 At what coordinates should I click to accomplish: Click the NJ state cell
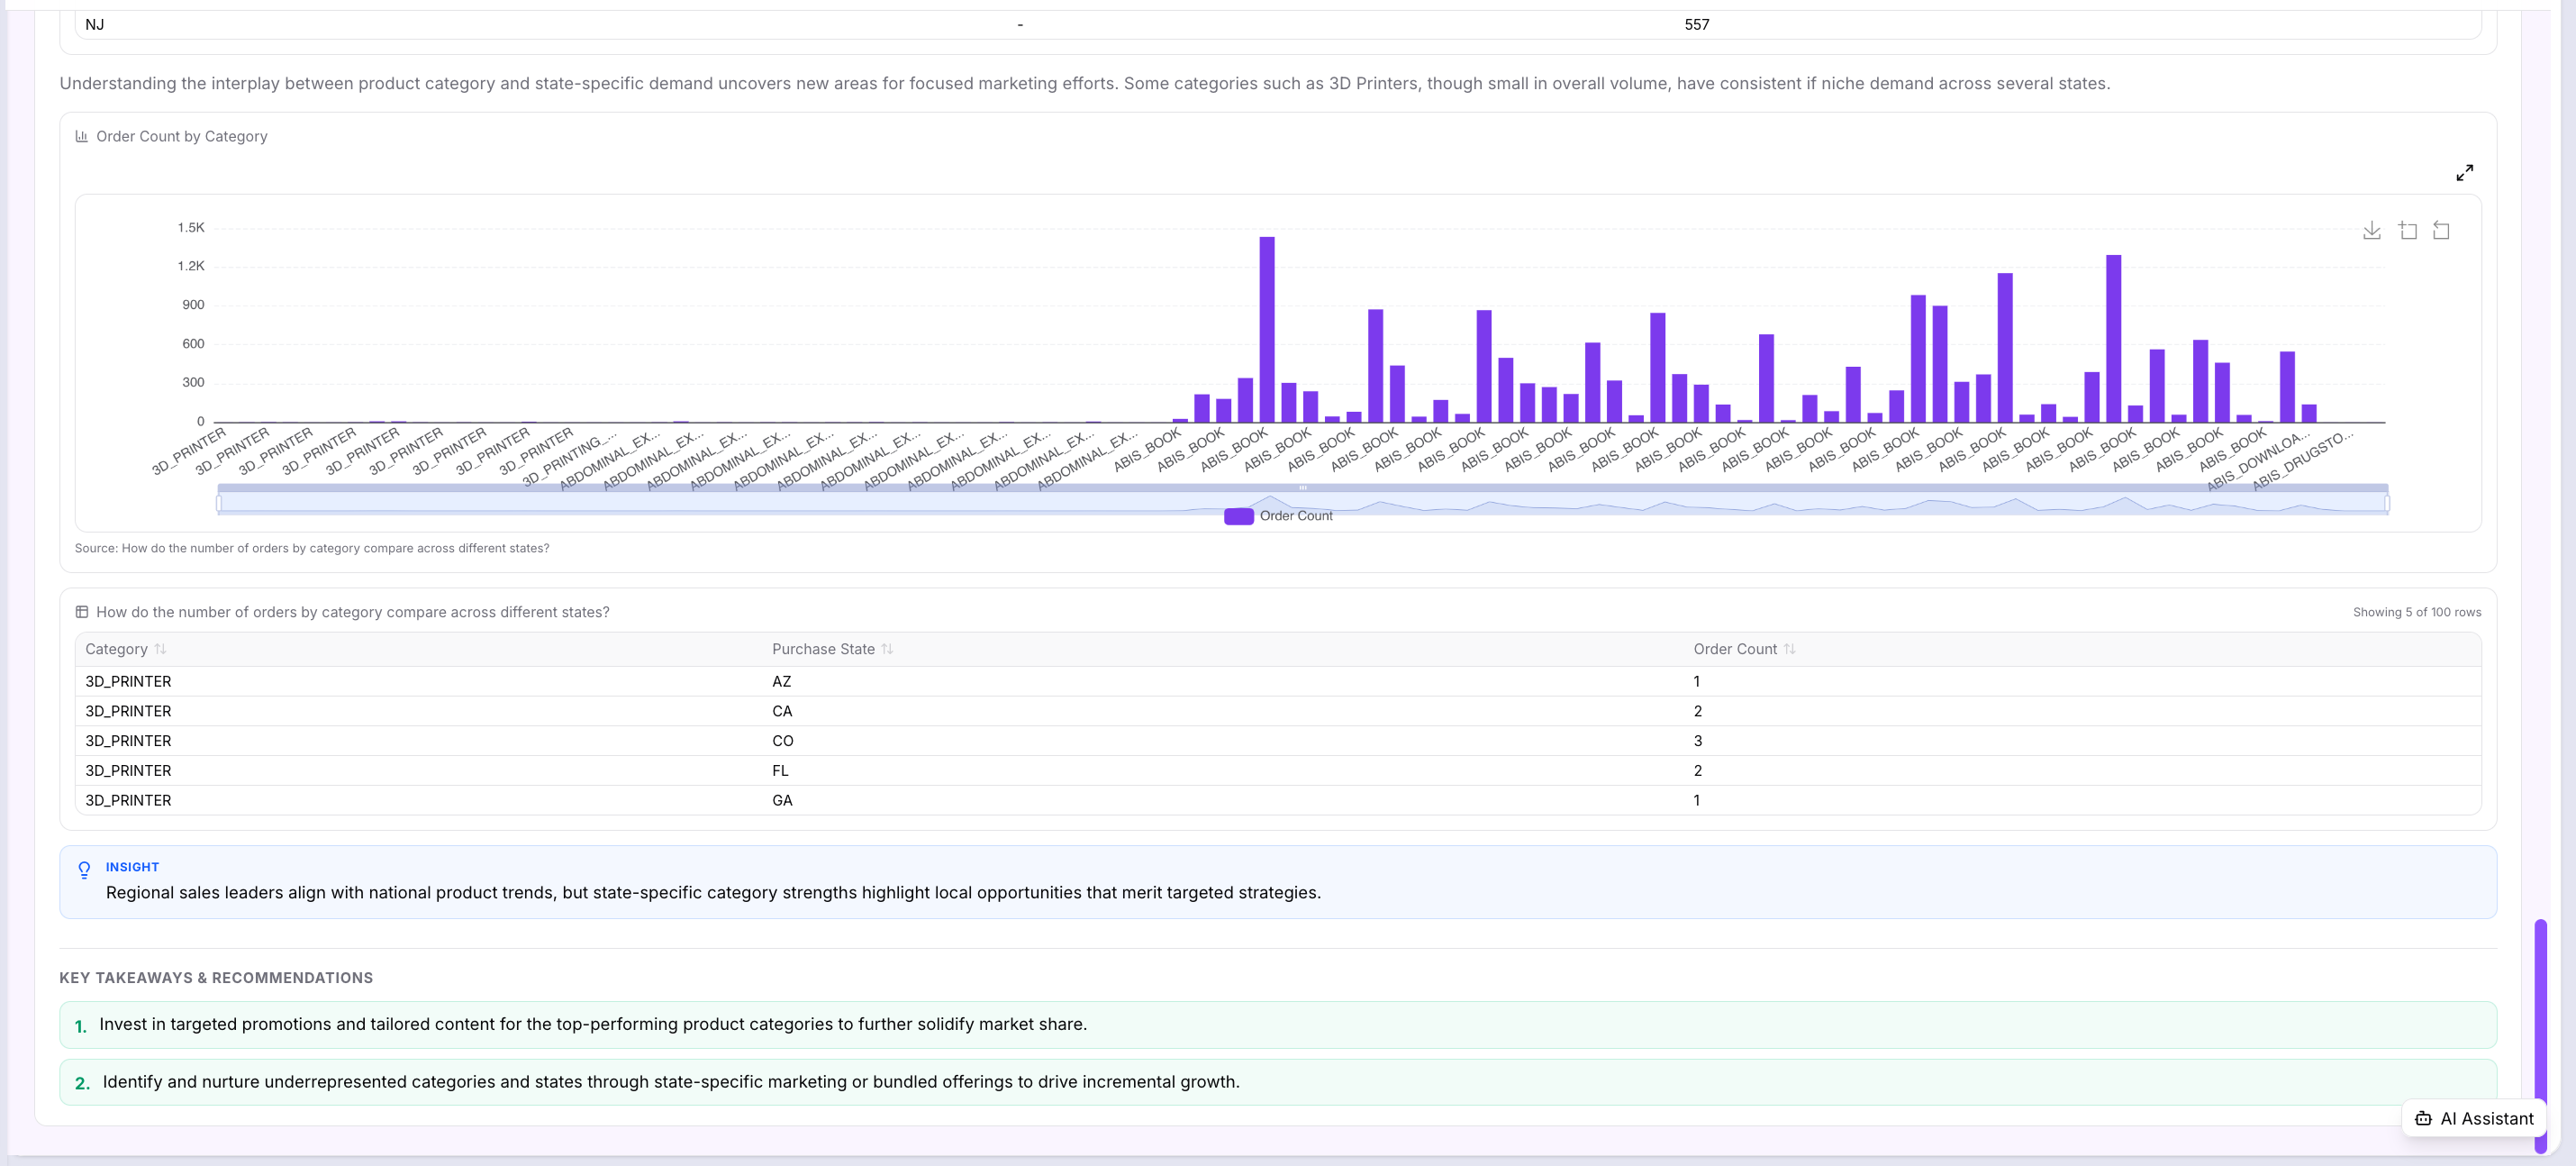(x=95, y=24)
